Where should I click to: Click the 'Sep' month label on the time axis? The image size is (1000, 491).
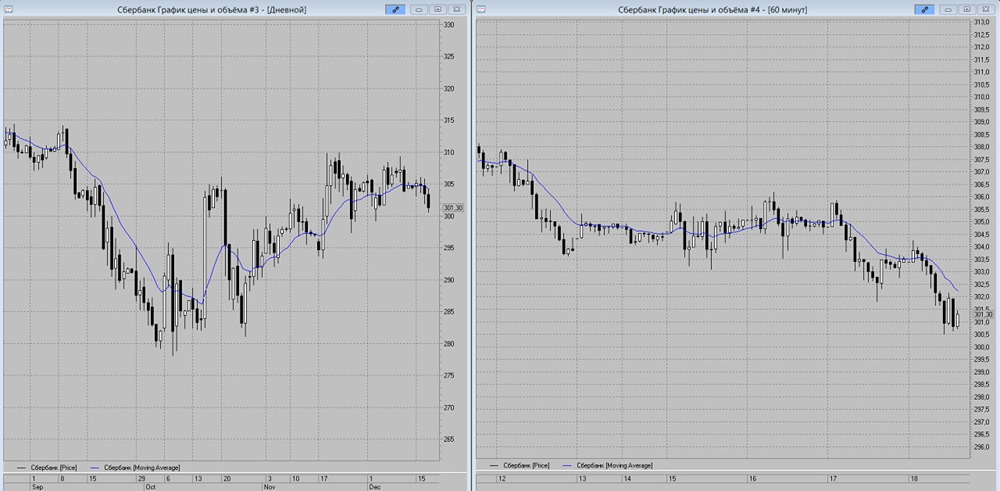pyautogui.click(x=36, y=487)
